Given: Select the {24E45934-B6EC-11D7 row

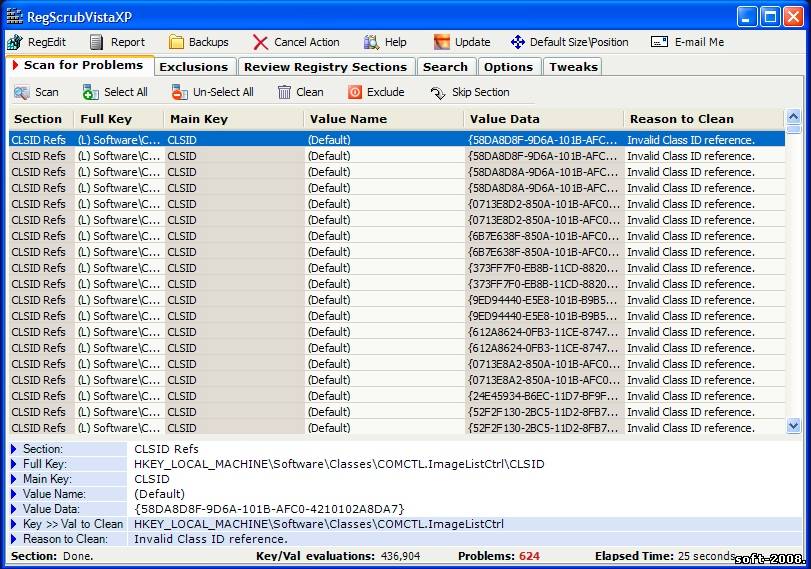Looking at the screenshot, I should point(397,396).
